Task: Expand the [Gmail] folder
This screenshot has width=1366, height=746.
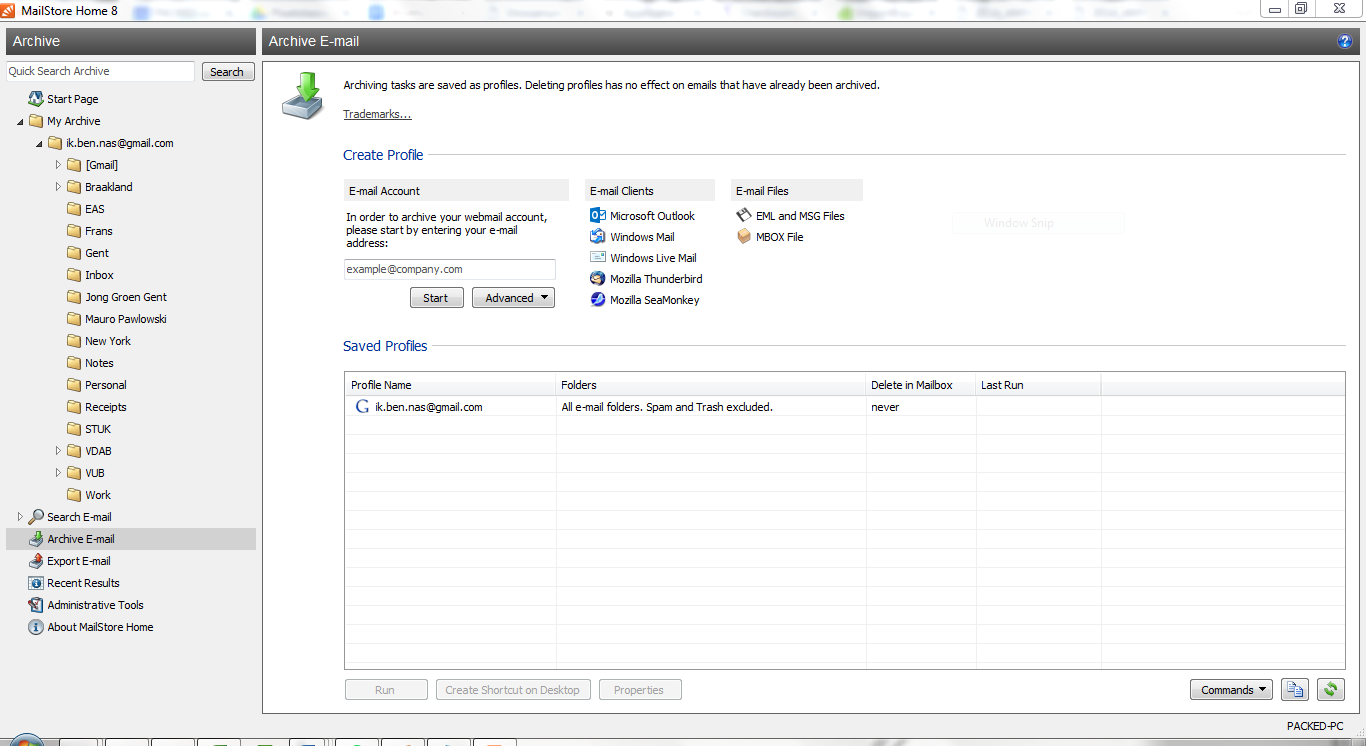Action: pyautogui.click(x=59, y=165)
